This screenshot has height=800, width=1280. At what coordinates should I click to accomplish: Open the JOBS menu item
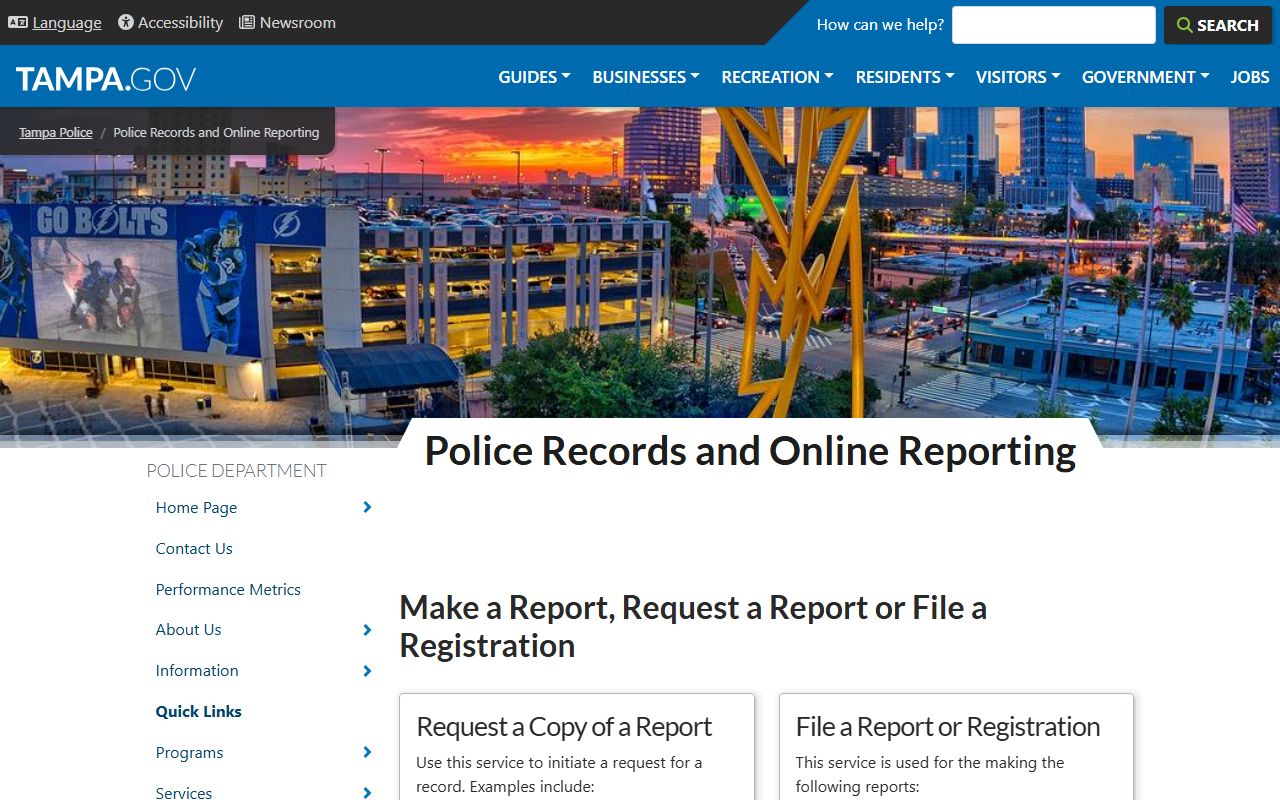coord(1250,77)
